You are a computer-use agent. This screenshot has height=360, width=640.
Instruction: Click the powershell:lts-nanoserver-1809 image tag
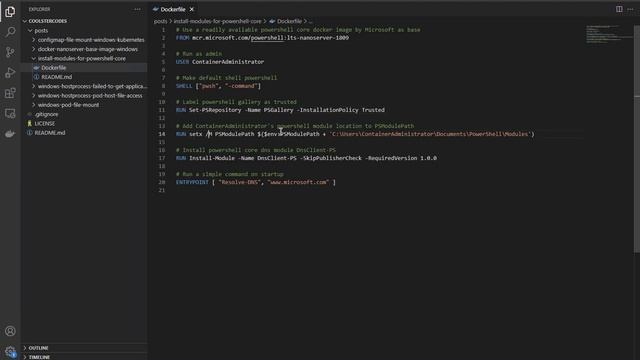pos(300,38)
